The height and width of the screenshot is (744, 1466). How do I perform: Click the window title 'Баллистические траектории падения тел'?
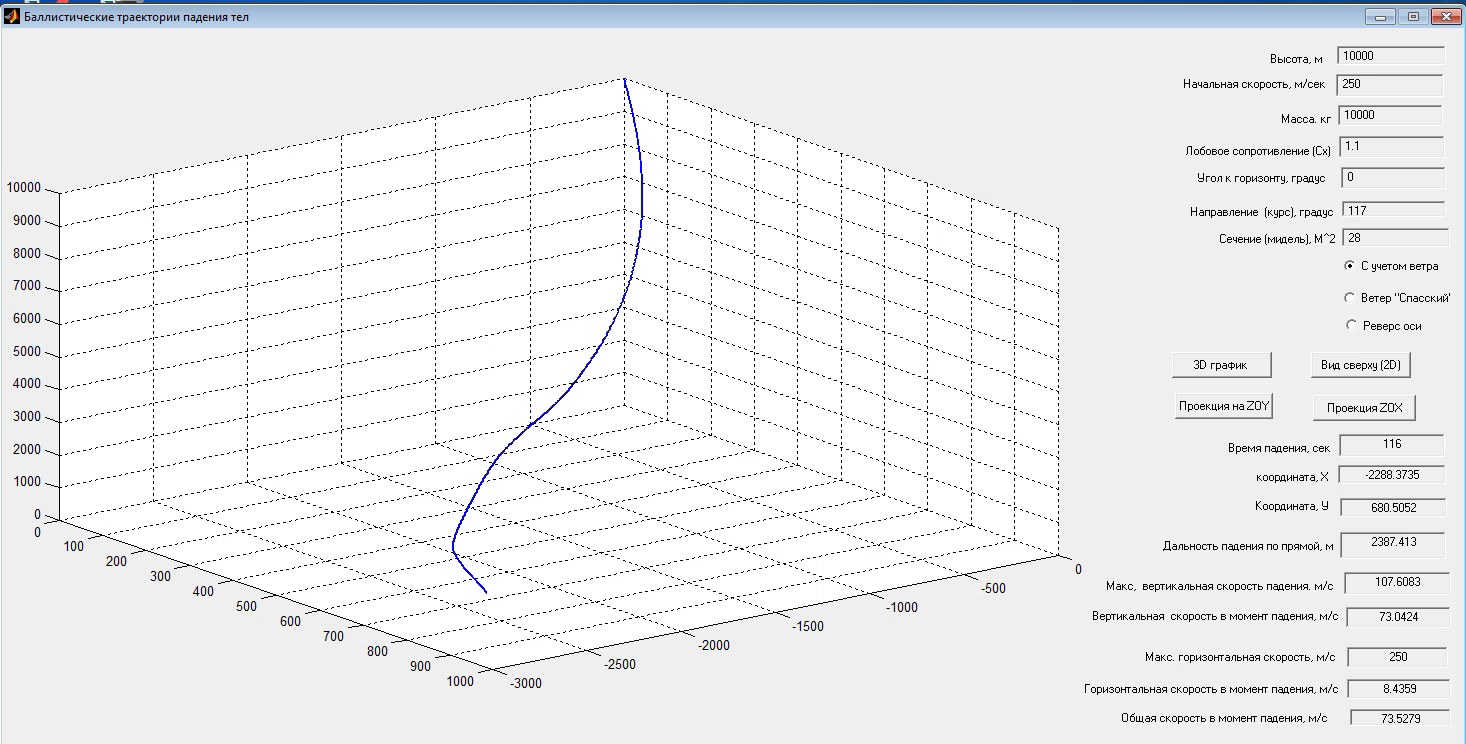[x=137, y=18]
